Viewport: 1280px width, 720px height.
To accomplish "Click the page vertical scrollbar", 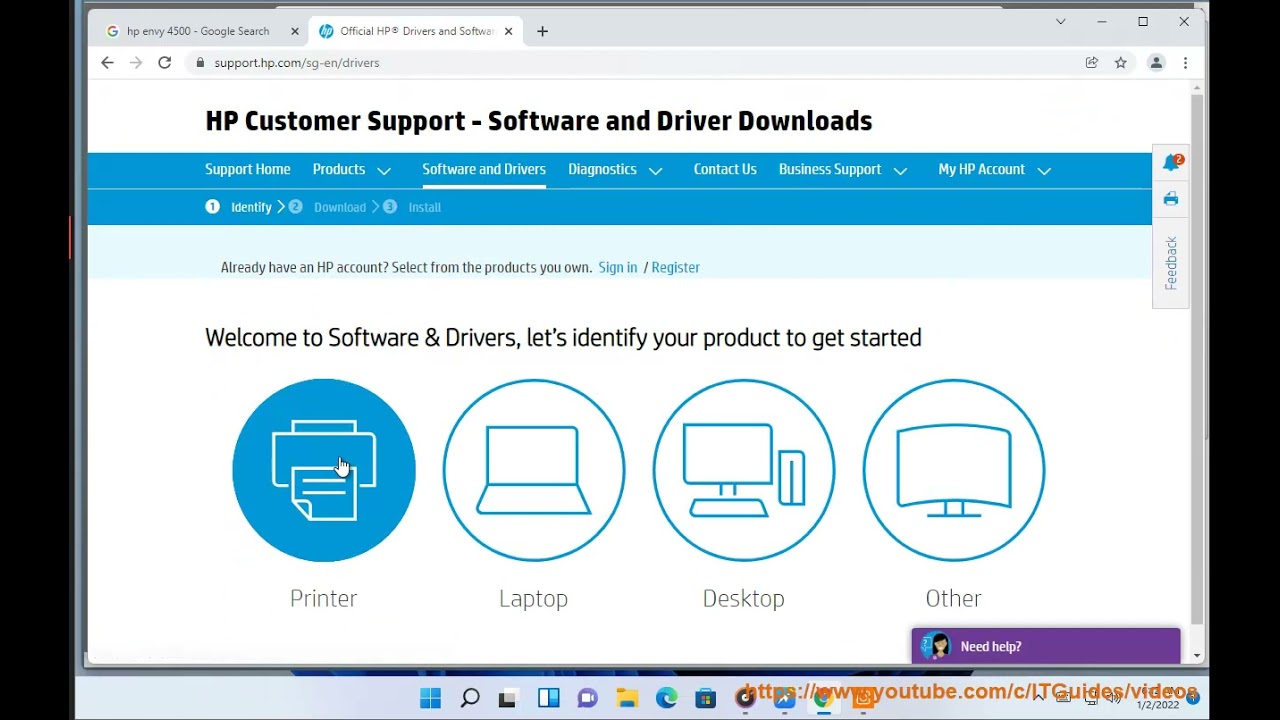I will 1197,360.
